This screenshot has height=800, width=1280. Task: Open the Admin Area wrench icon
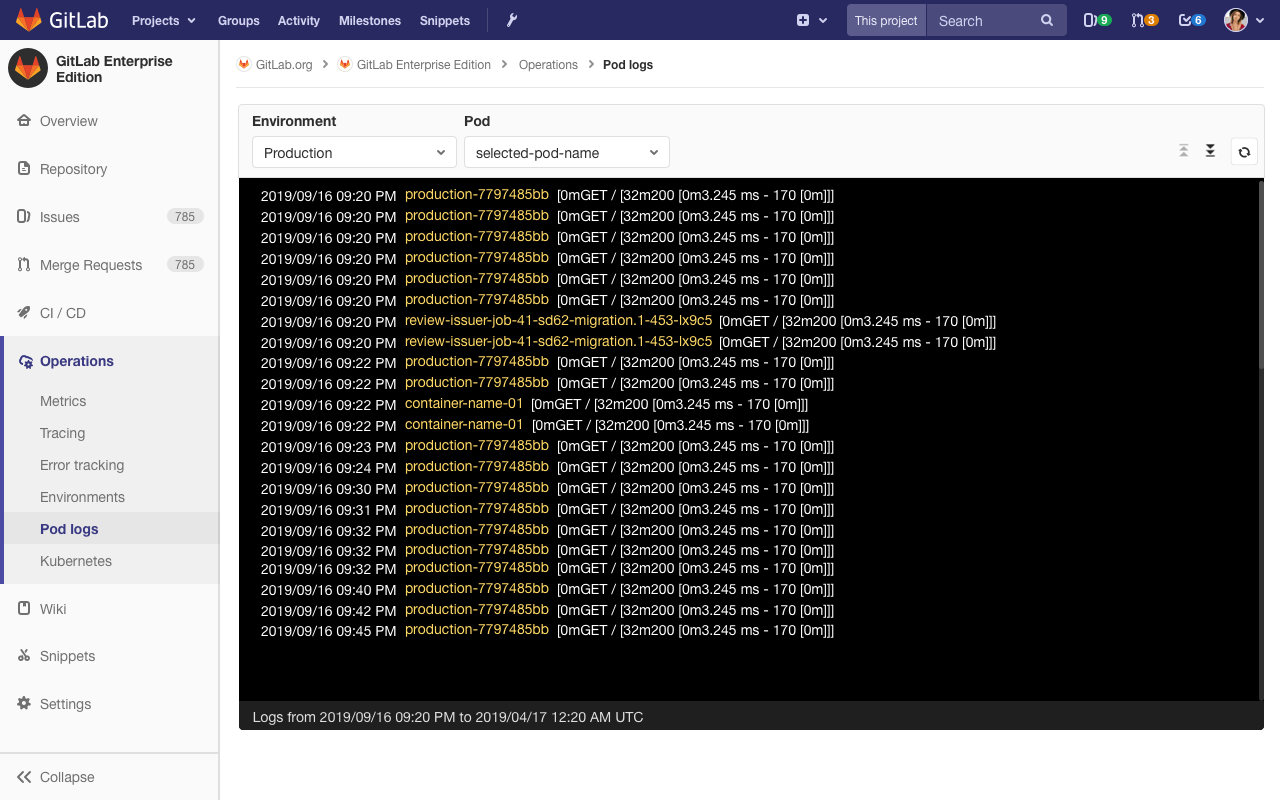[x=511, y=20]
